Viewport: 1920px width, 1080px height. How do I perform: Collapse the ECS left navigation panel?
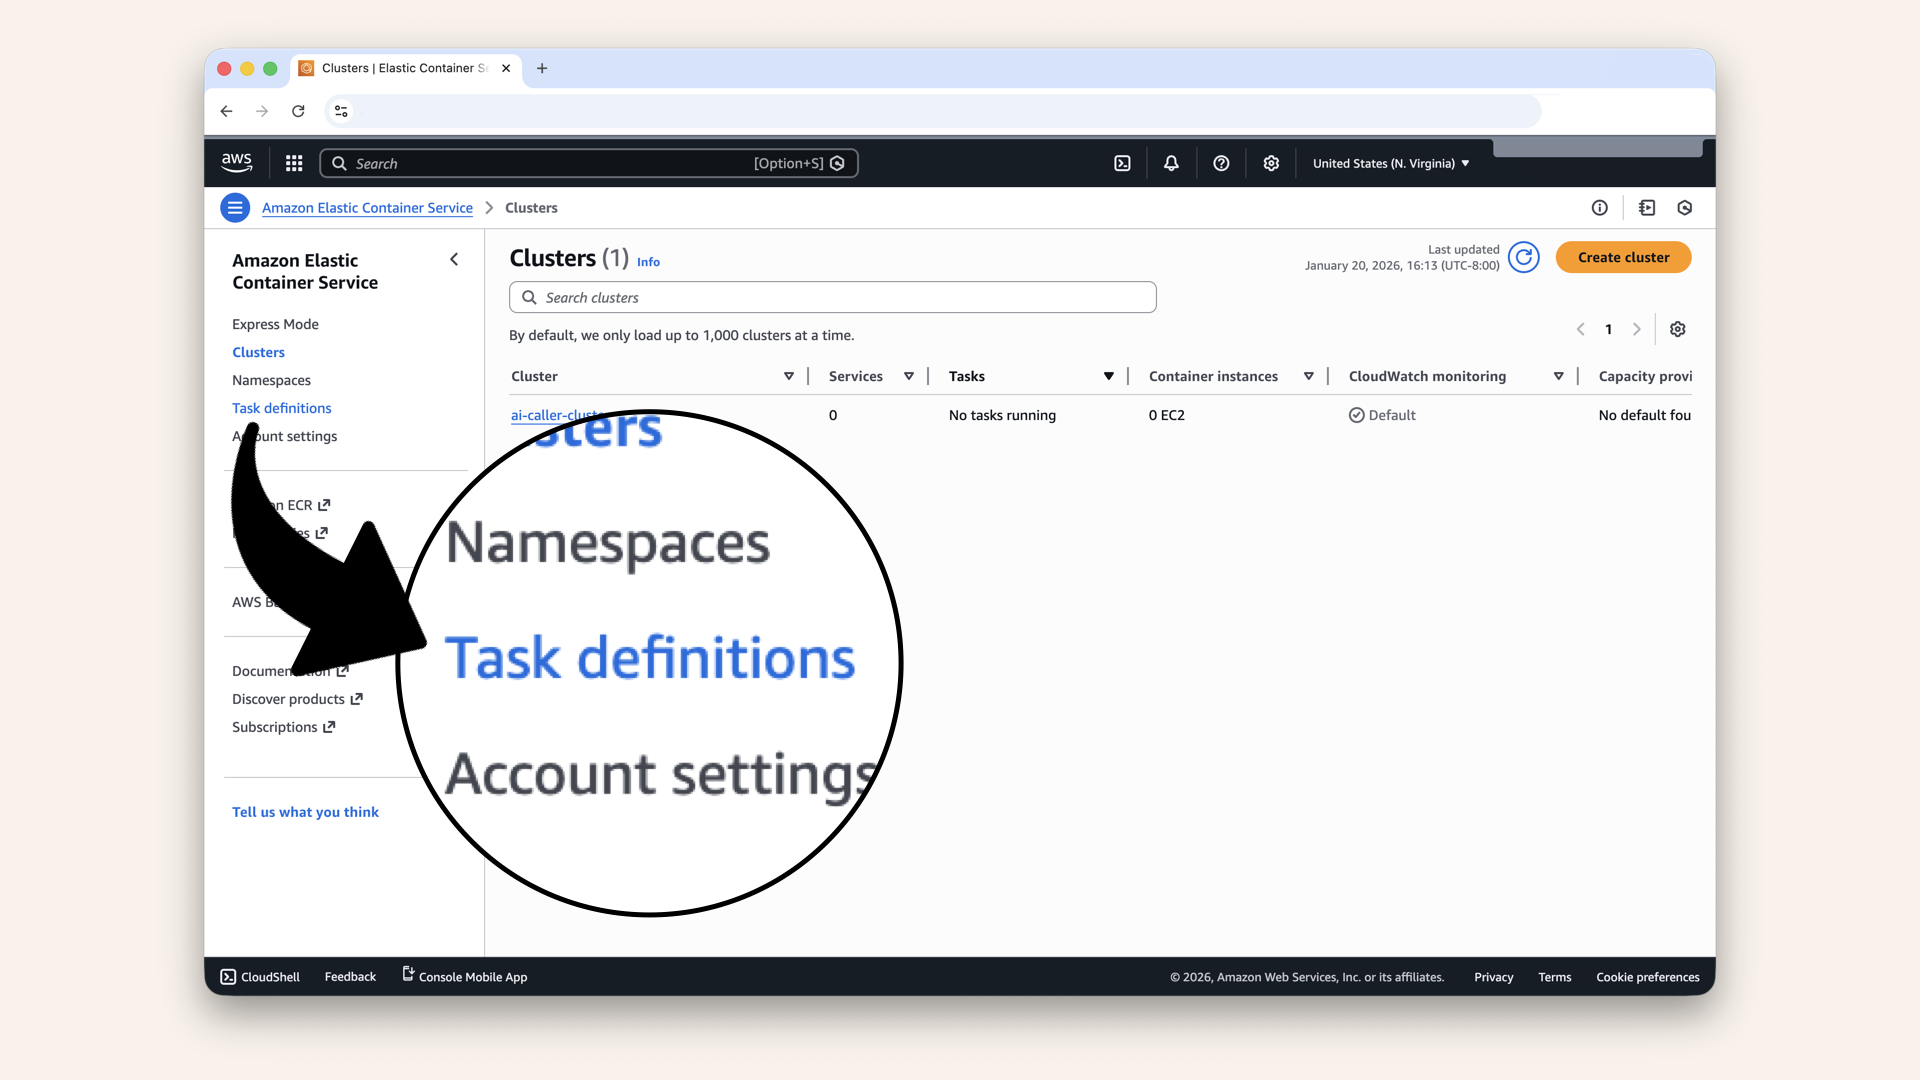tap(454, 259)
